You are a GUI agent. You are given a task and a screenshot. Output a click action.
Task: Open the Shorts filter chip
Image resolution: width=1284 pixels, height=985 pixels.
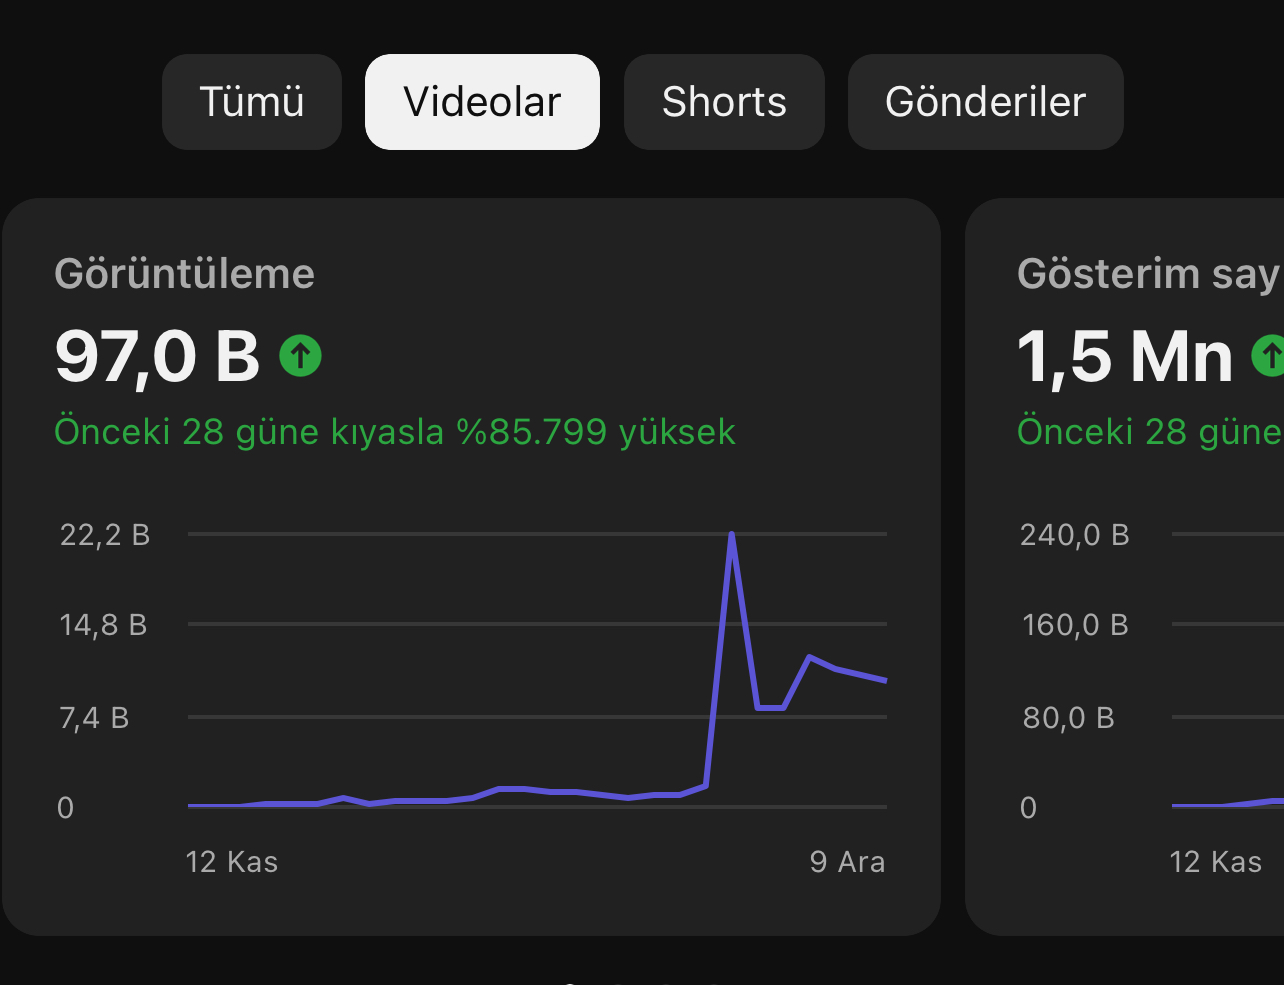click(724, 102)
